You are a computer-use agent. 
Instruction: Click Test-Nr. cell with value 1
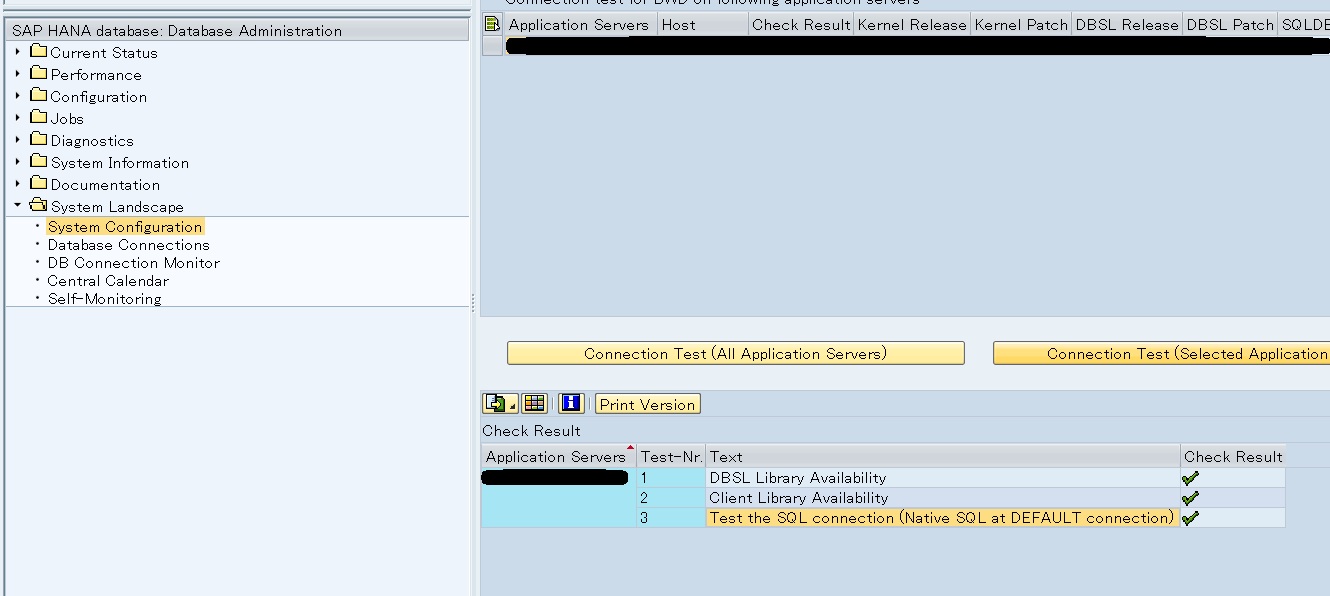click(x=671, y=478)
